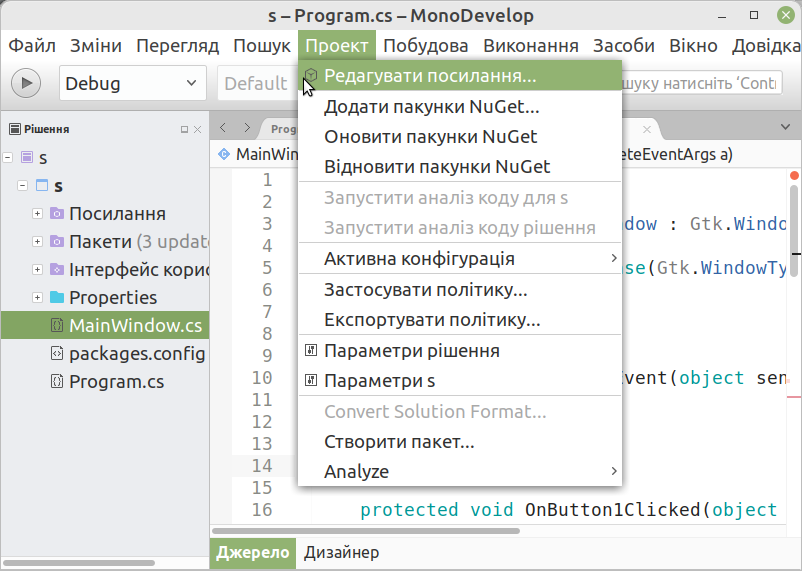Viewport: 802px width, 571px height.
Task: Open the Побудова menu
Action: pos(426,46)
